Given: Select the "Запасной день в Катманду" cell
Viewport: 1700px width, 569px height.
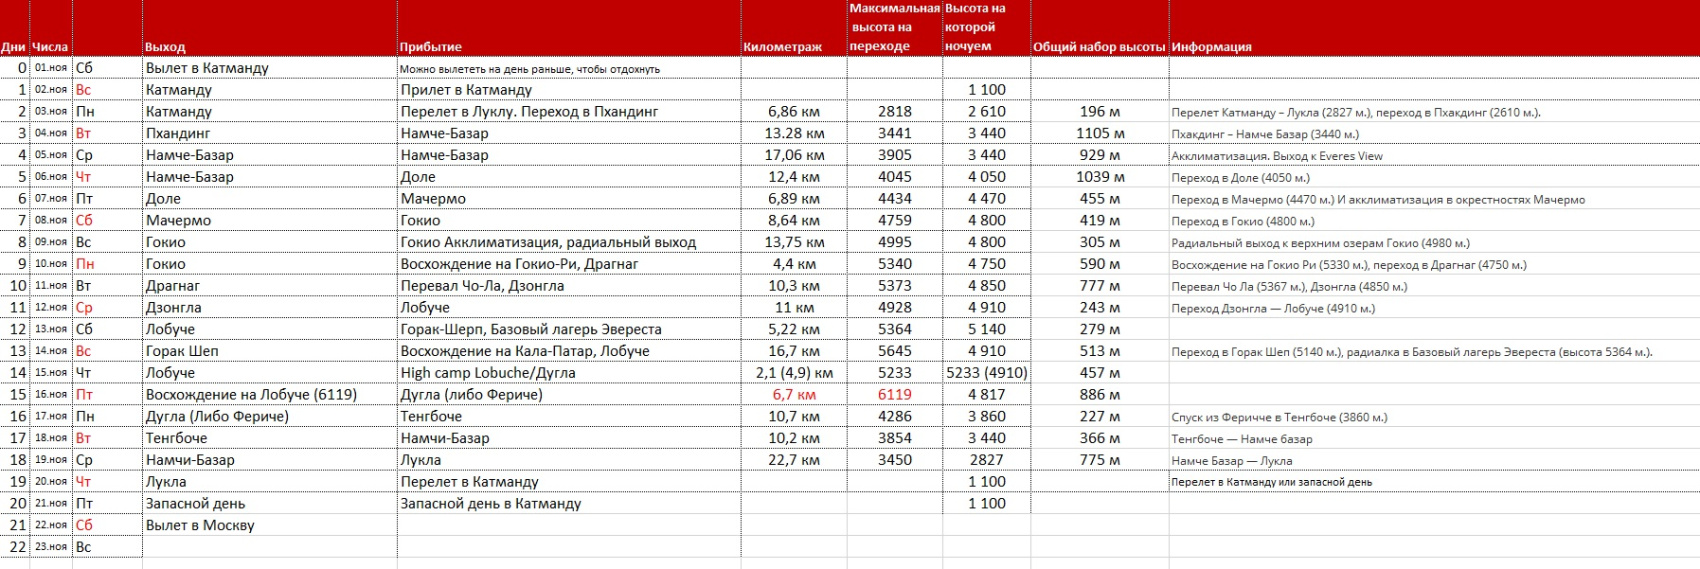Looking at the screenshot, I should click(490, 504).
